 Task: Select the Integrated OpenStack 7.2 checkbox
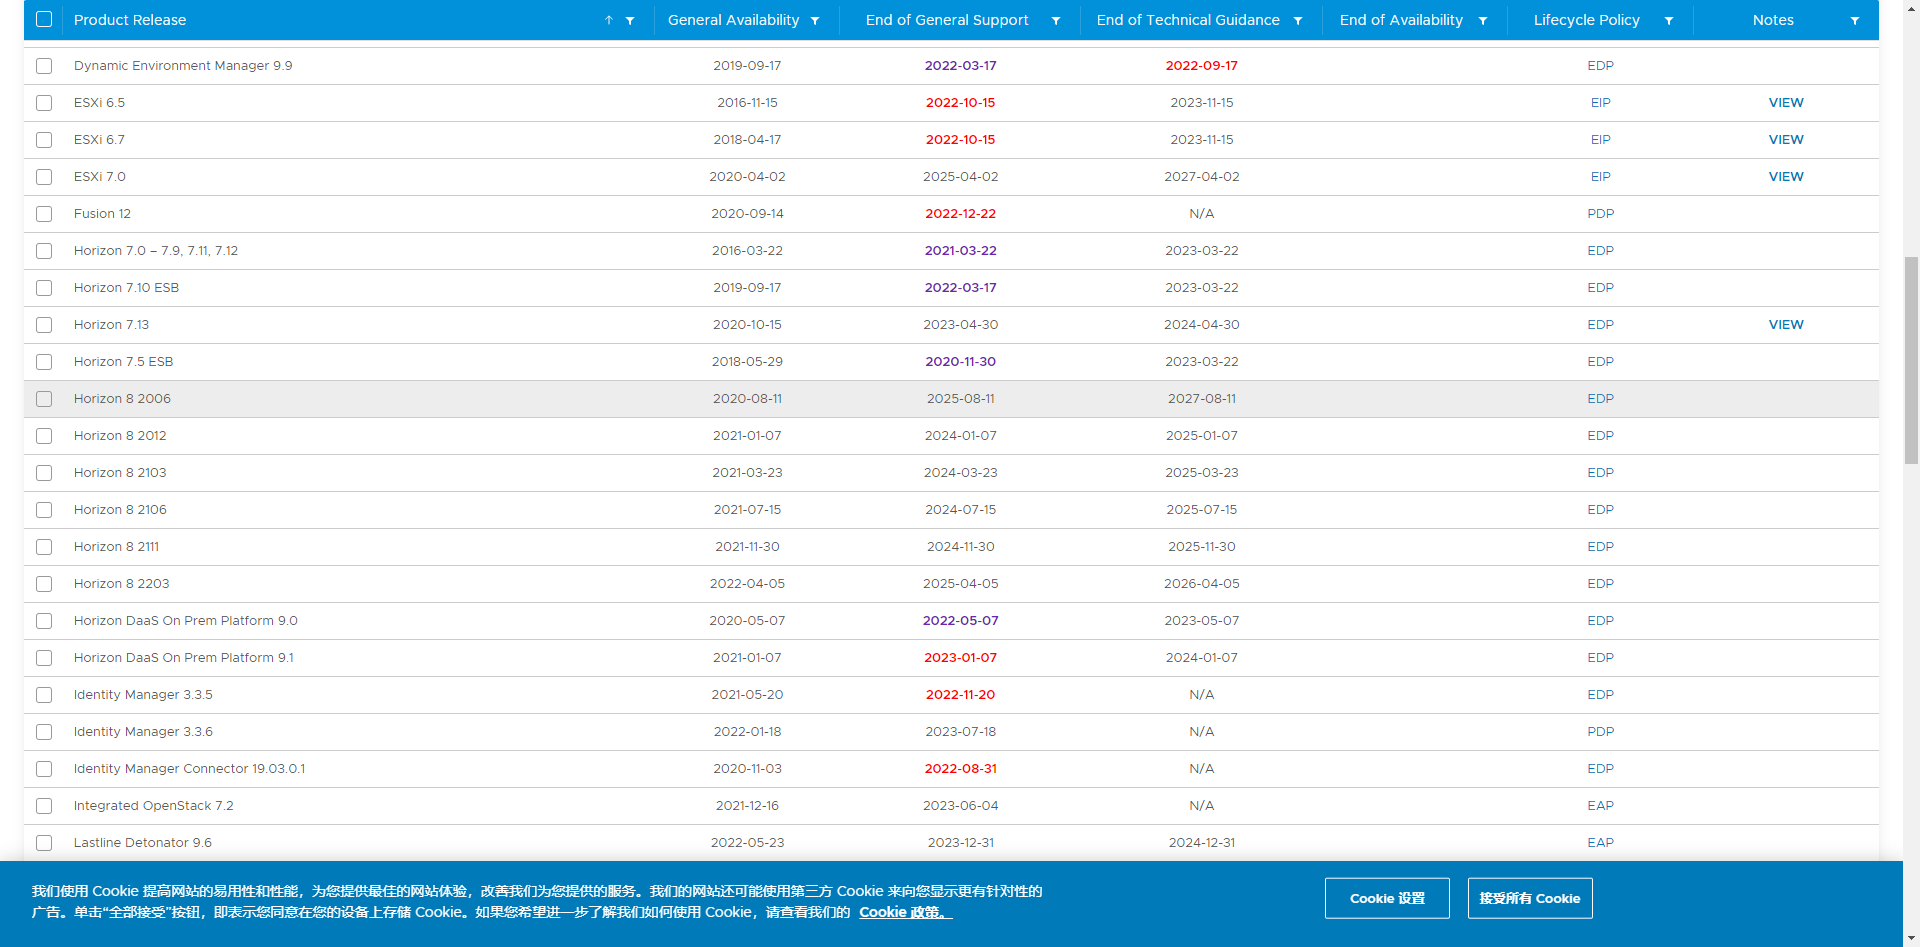pos(44,806)
